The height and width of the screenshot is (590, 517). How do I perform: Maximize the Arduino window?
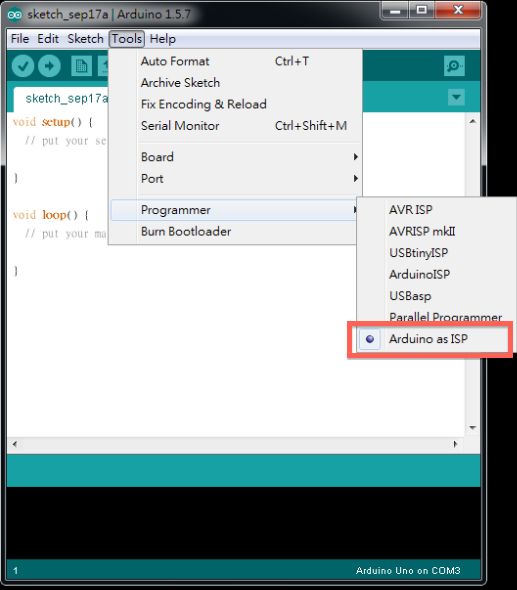421,11
